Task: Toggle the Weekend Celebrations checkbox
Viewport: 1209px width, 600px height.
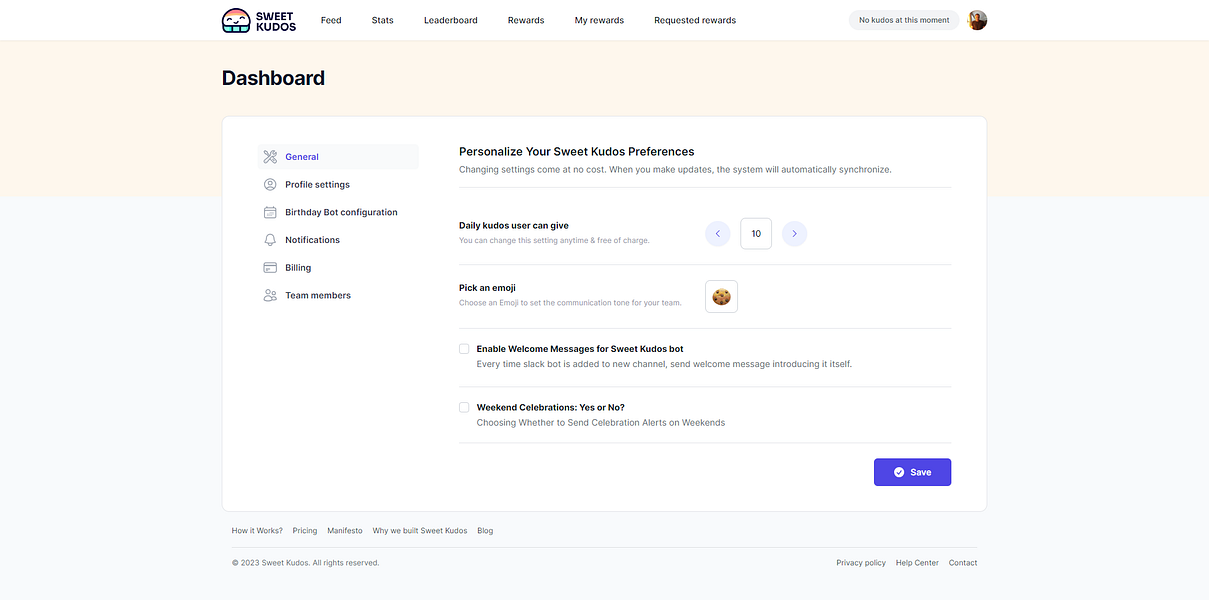Action: pyautogui.click(x=464, y=407)
